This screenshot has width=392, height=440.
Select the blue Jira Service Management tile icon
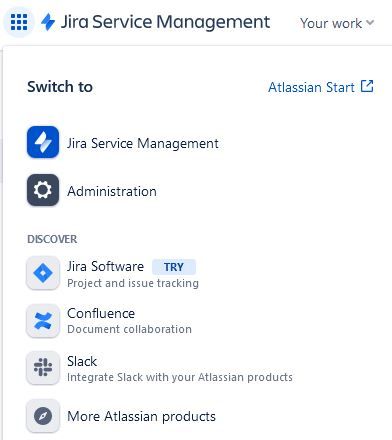click(43, 142)
